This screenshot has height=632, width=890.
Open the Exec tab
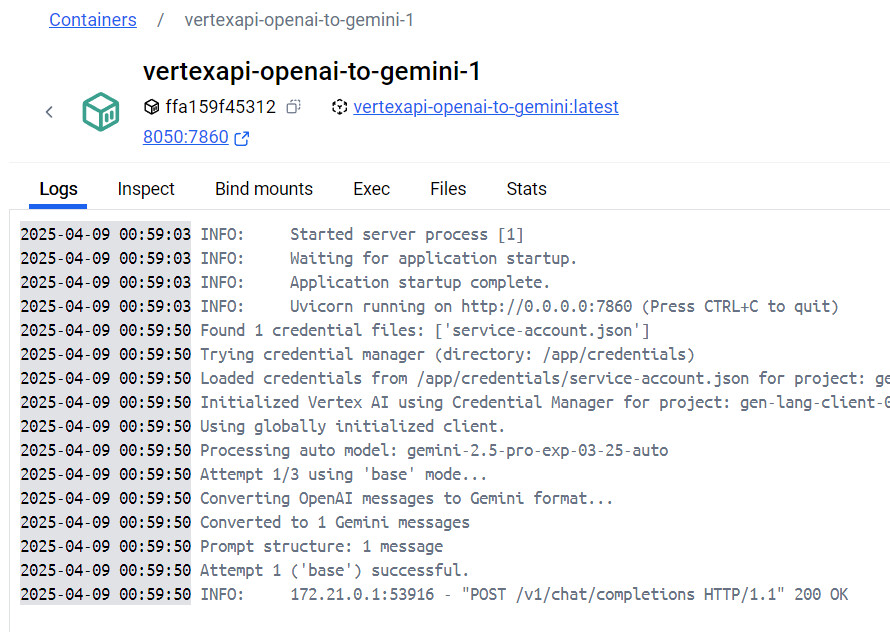(x=371, y=189)
